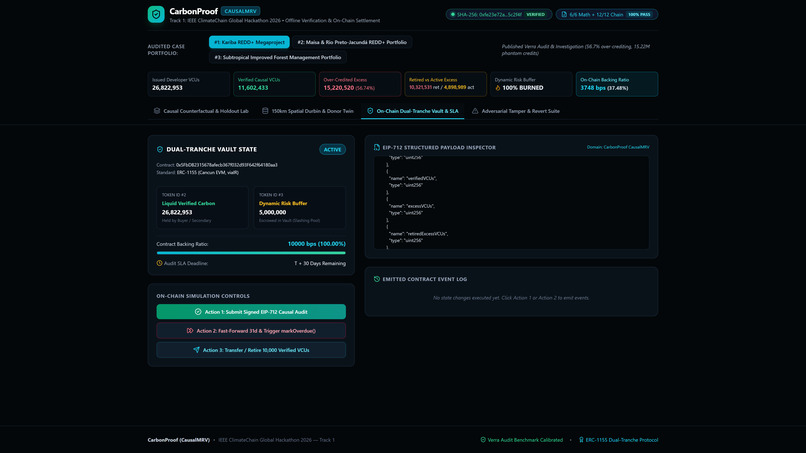Click 'T + 30 Days Remaining' text
Screen dimensions: 806x453
[320, 263]
